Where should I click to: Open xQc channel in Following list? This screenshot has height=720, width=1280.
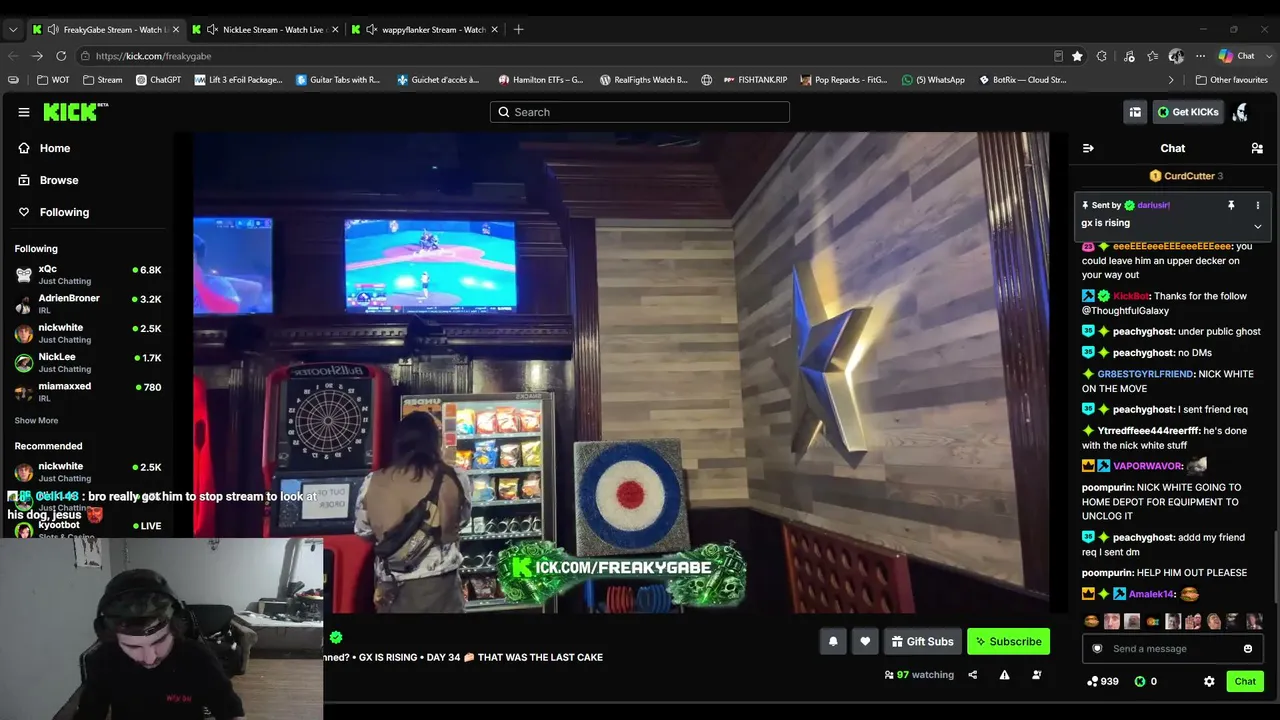pos(88,275)
